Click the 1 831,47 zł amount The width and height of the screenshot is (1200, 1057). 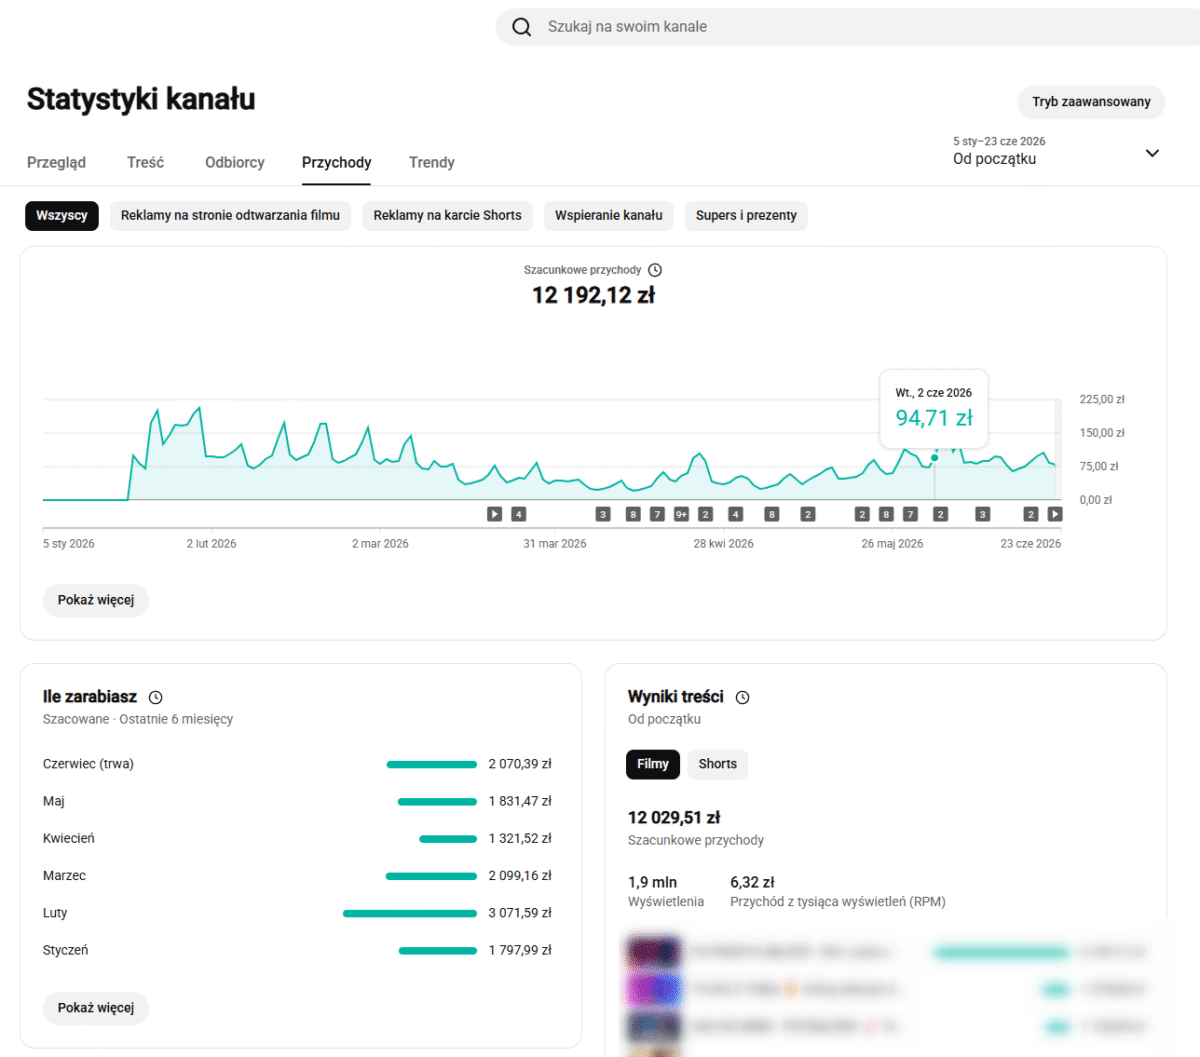coord(520,802)
